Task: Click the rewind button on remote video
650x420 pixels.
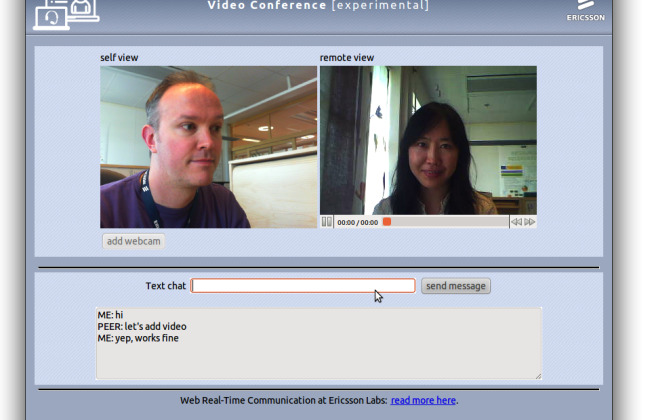Action: 516,222
